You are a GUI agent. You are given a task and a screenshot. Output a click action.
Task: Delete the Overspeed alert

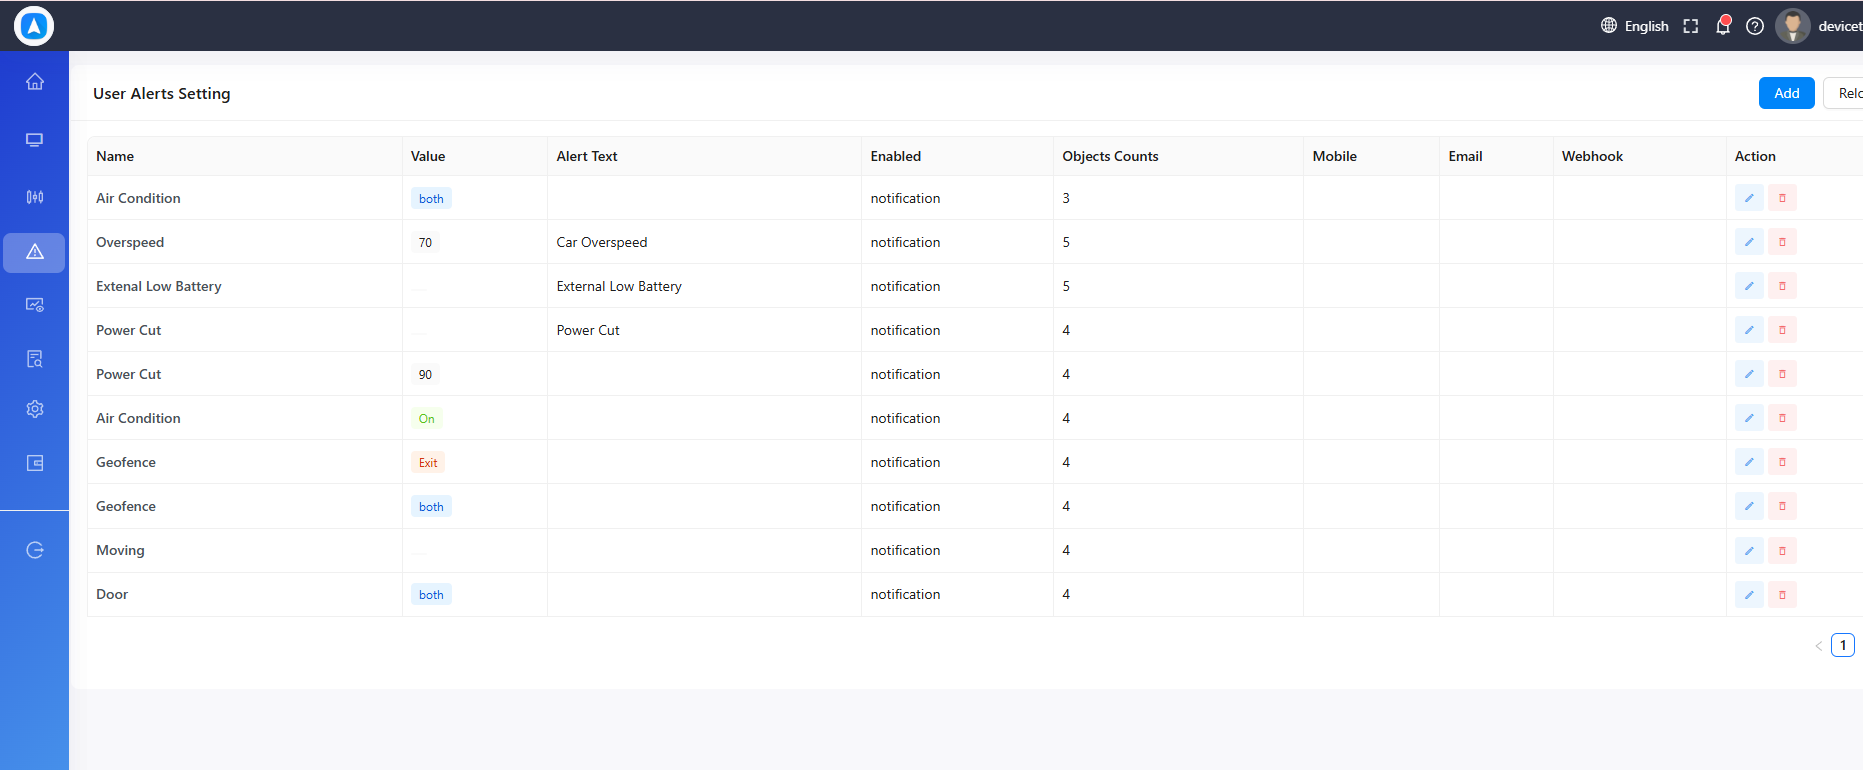click(1782, 242)
